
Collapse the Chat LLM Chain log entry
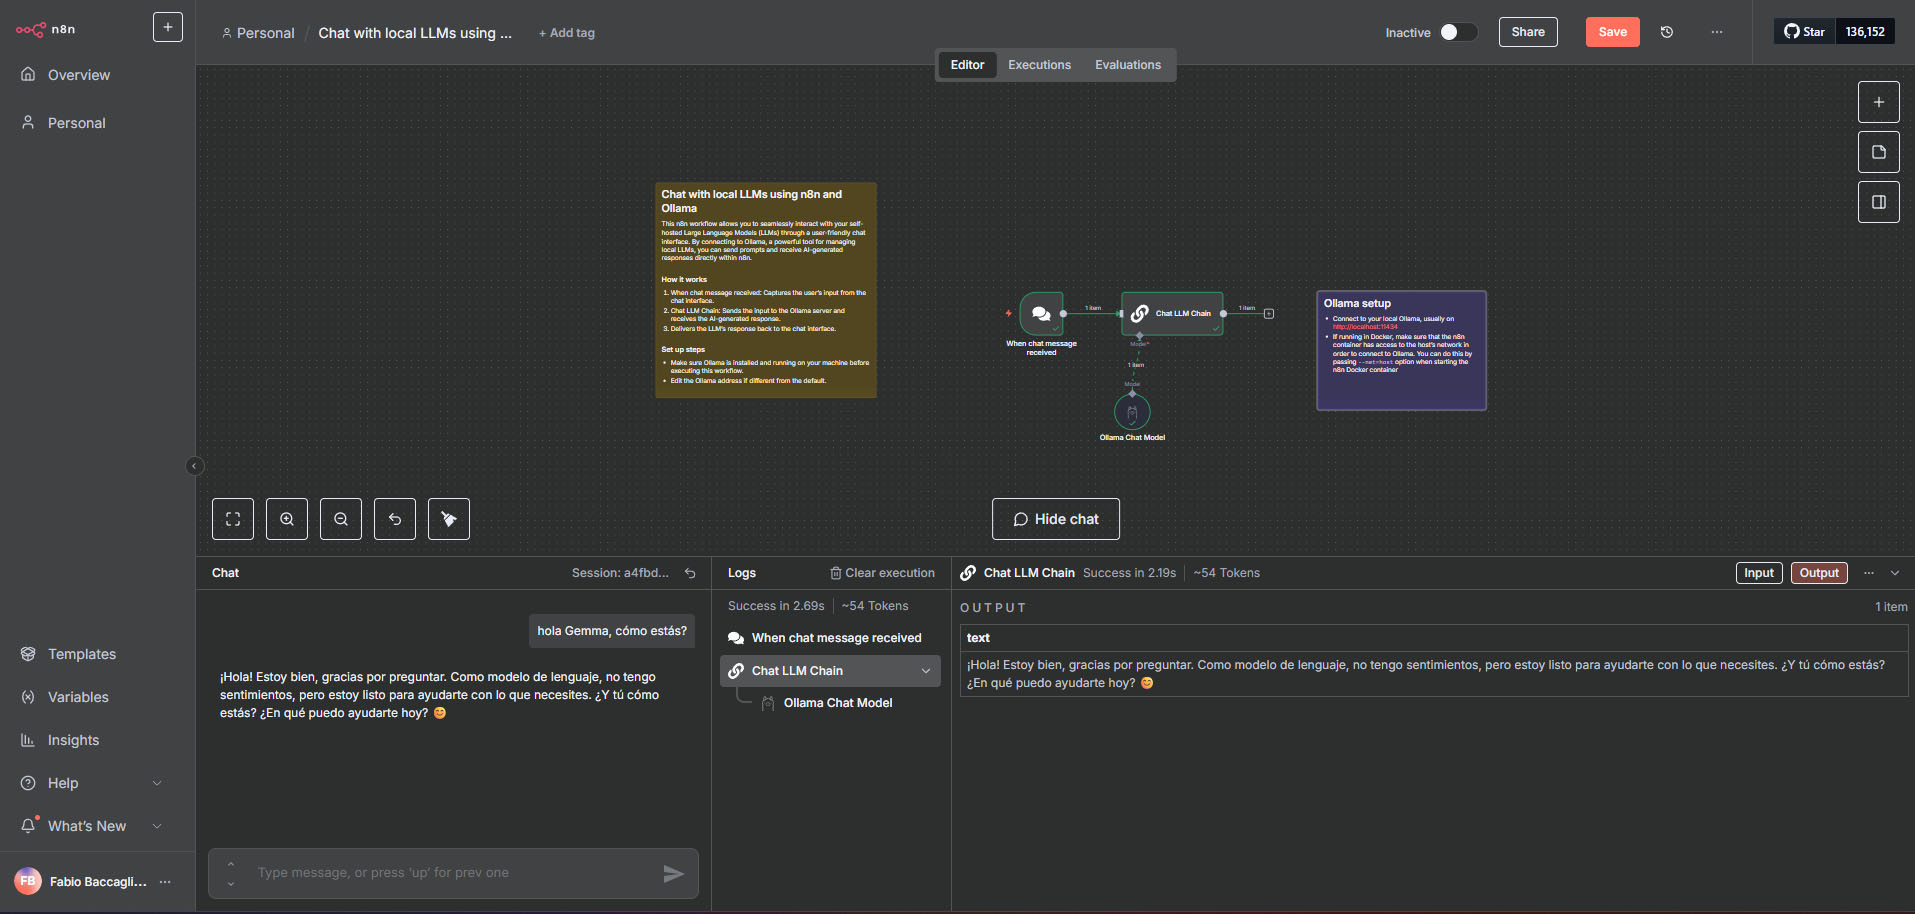tap(926, 671)
